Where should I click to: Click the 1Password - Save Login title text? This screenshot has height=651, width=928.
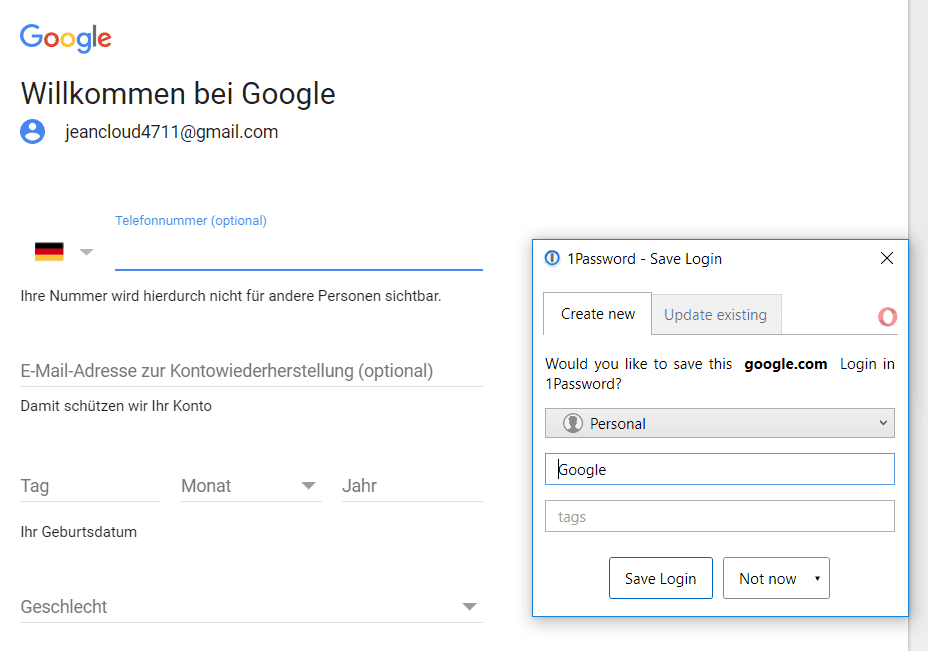coord(645,259)
